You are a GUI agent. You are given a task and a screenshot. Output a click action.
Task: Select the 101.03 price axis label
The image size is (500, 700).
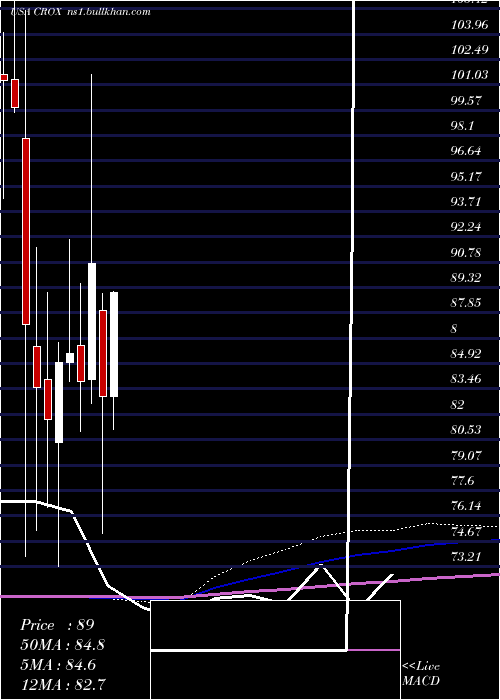click(470, 75)
